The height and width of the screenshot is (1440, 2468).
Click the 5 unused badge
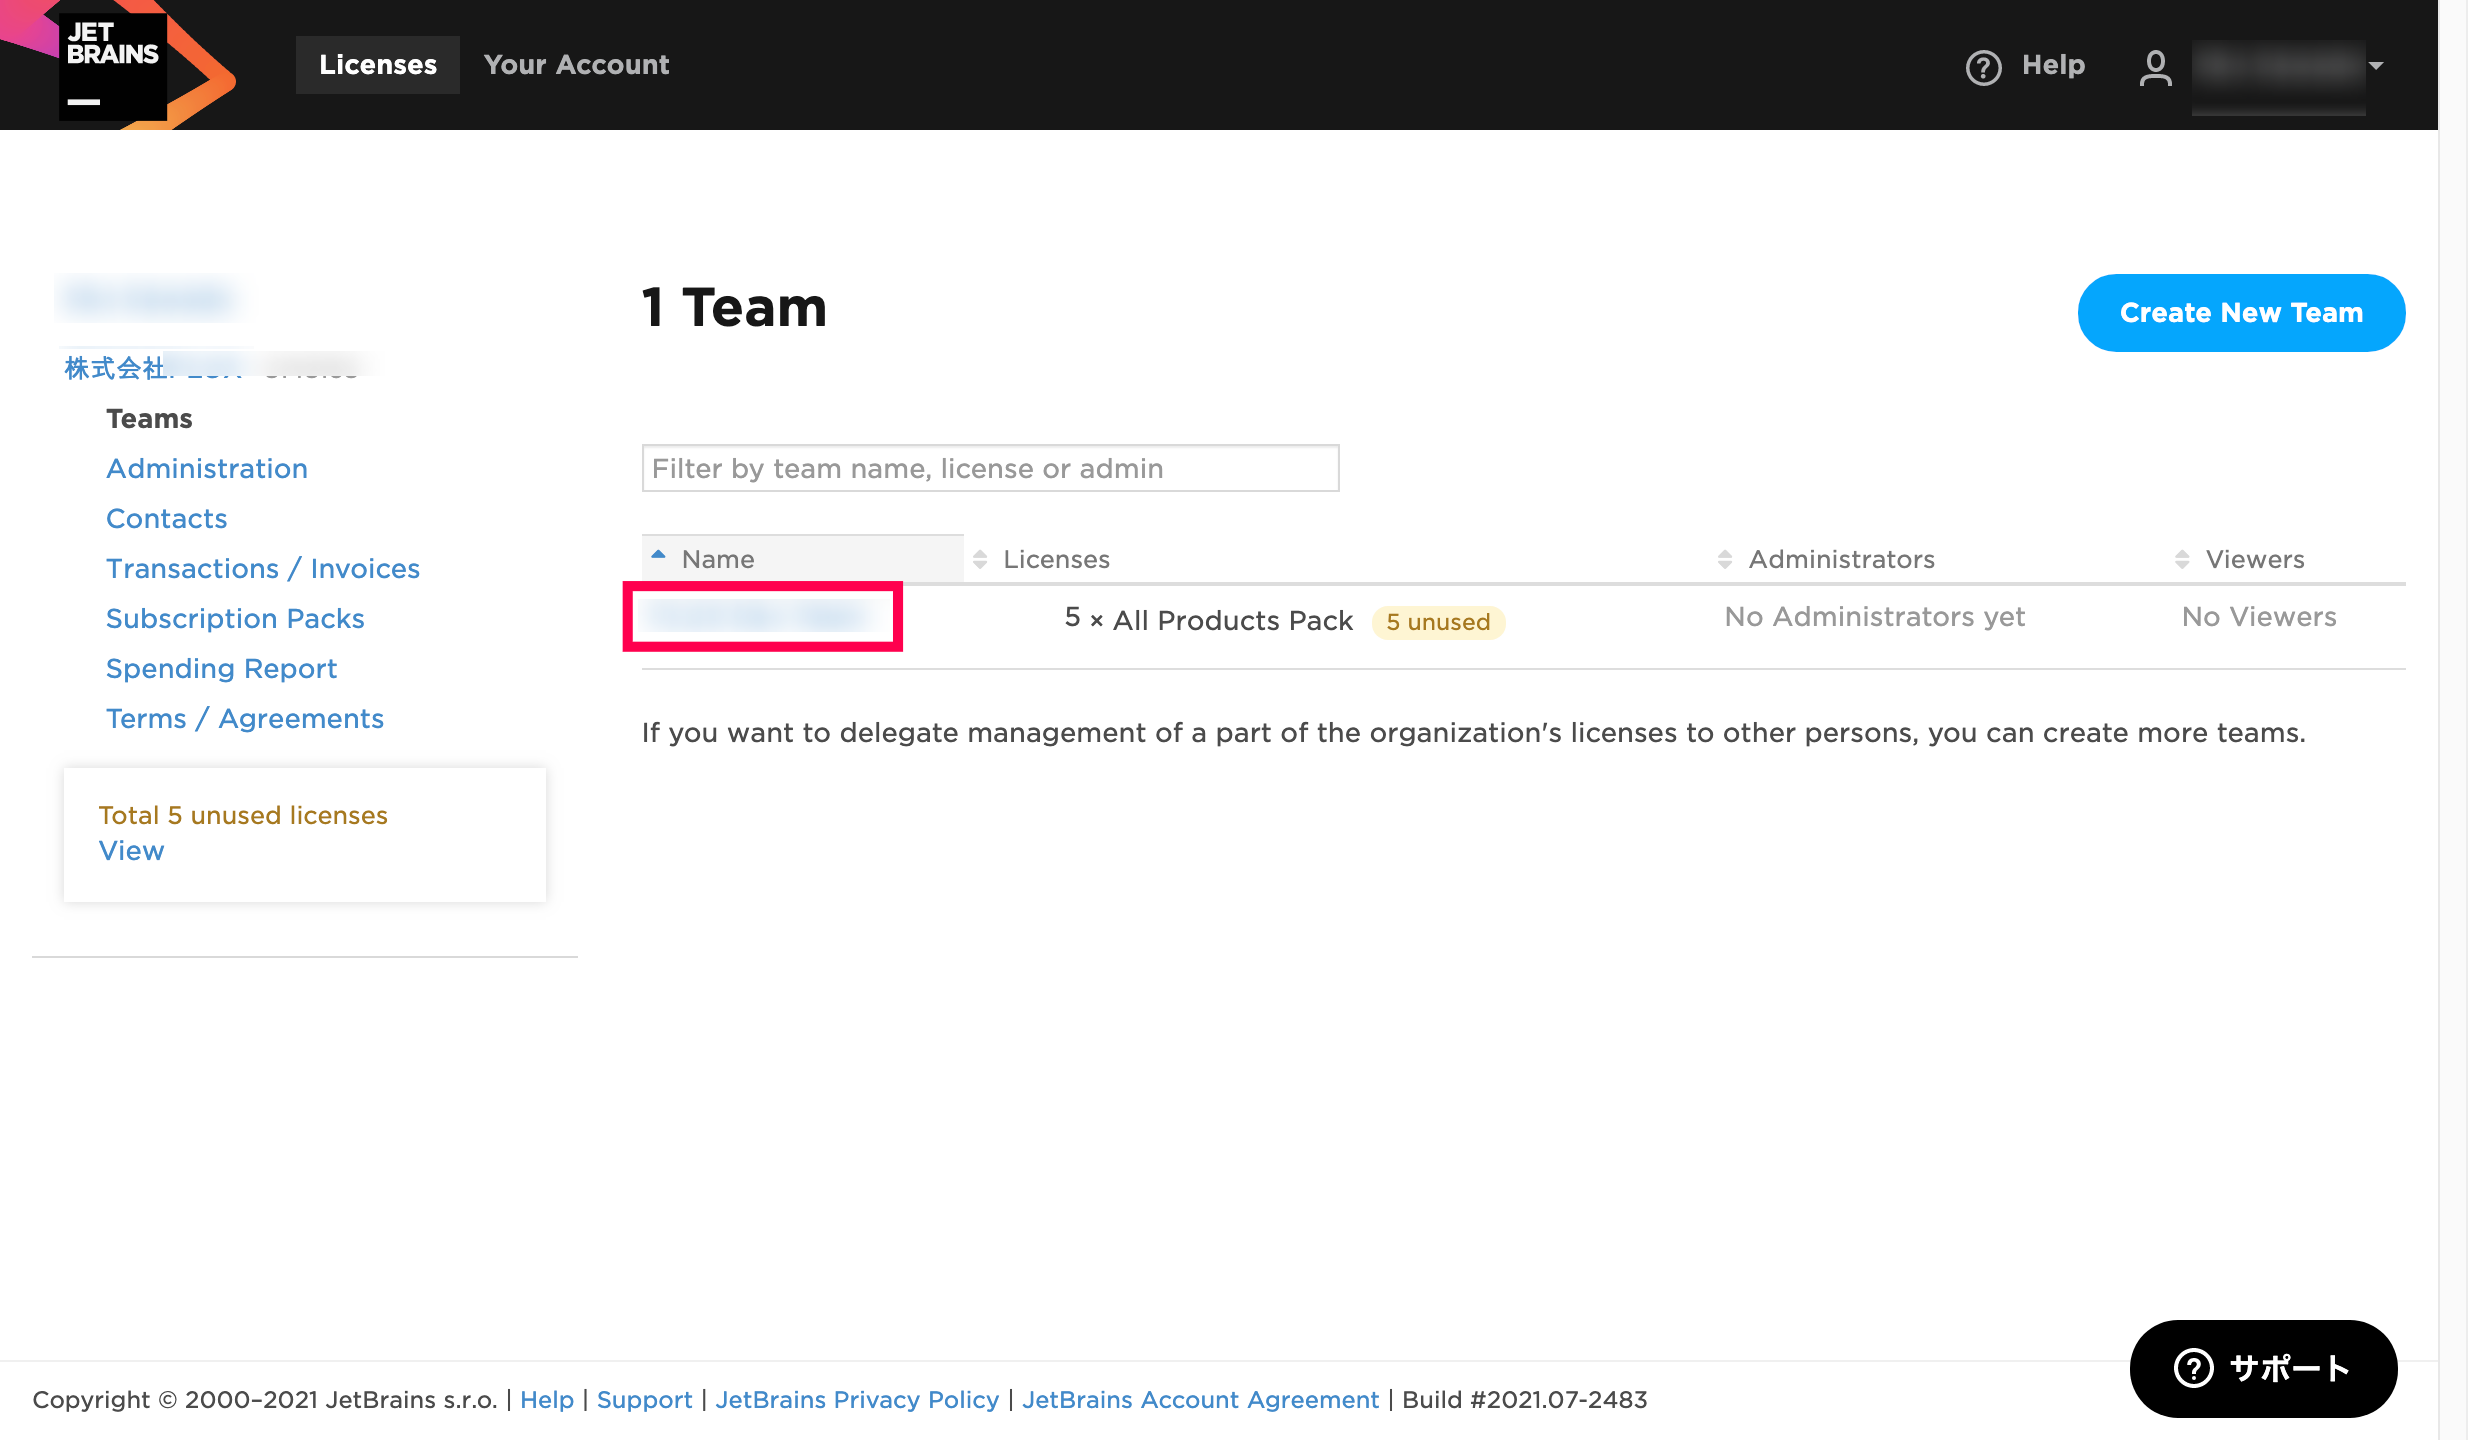click(1438, 622)
